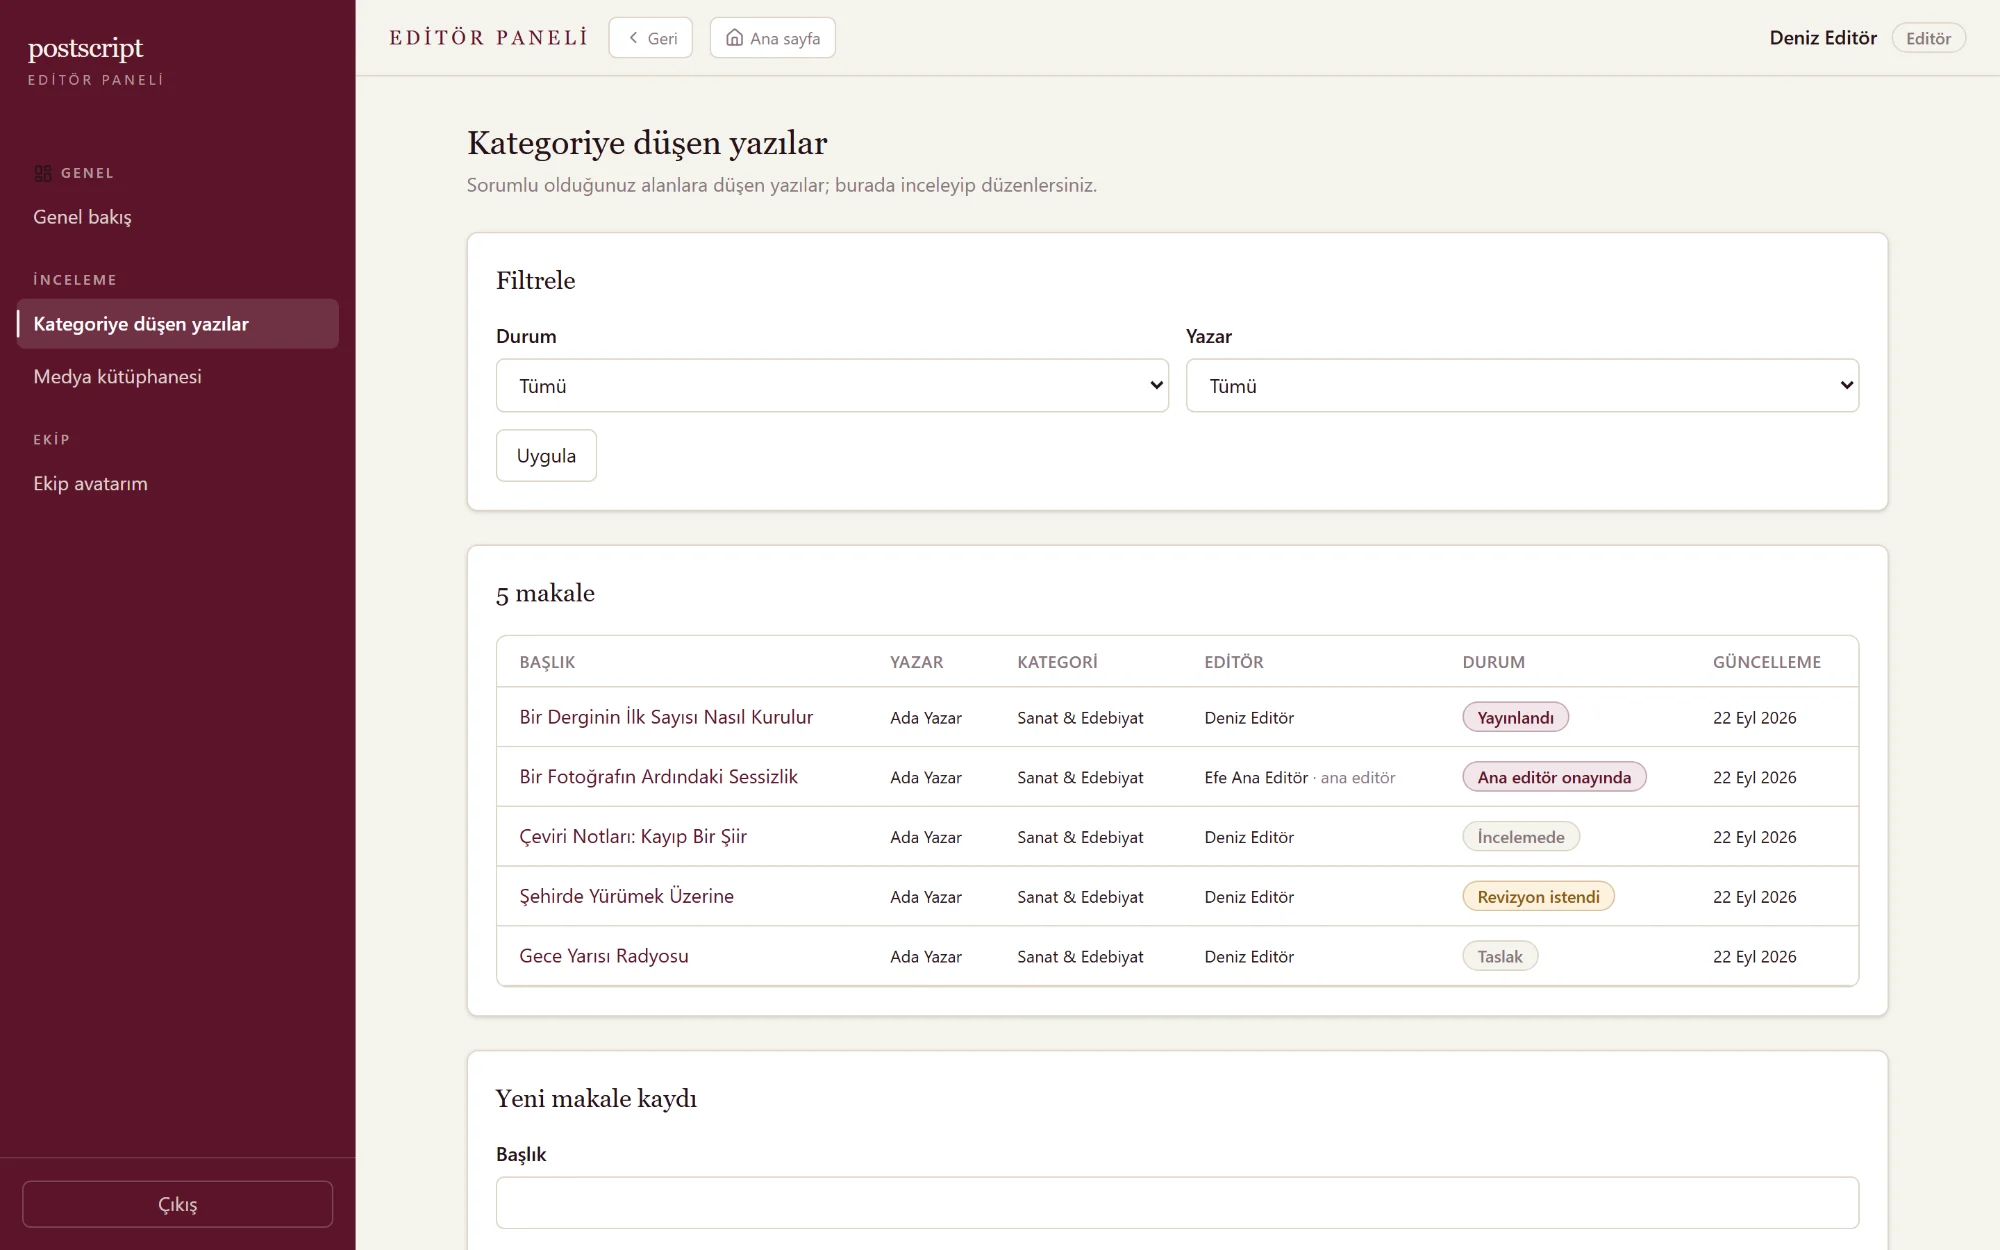Click Sanat & Edebiyat in Şehirde Yürümek Üzerine row

[1080, 897]
